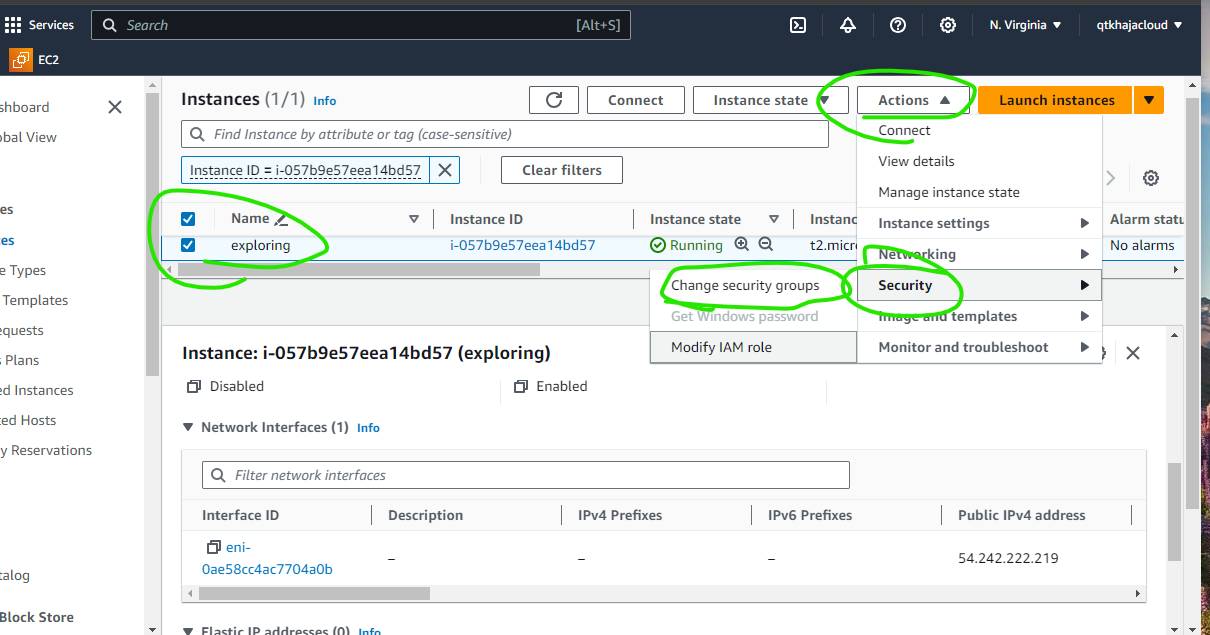1210x635 pixels.
Task: Change region using N. Virginia dropdown
Action: click(x=1024, y=24)
